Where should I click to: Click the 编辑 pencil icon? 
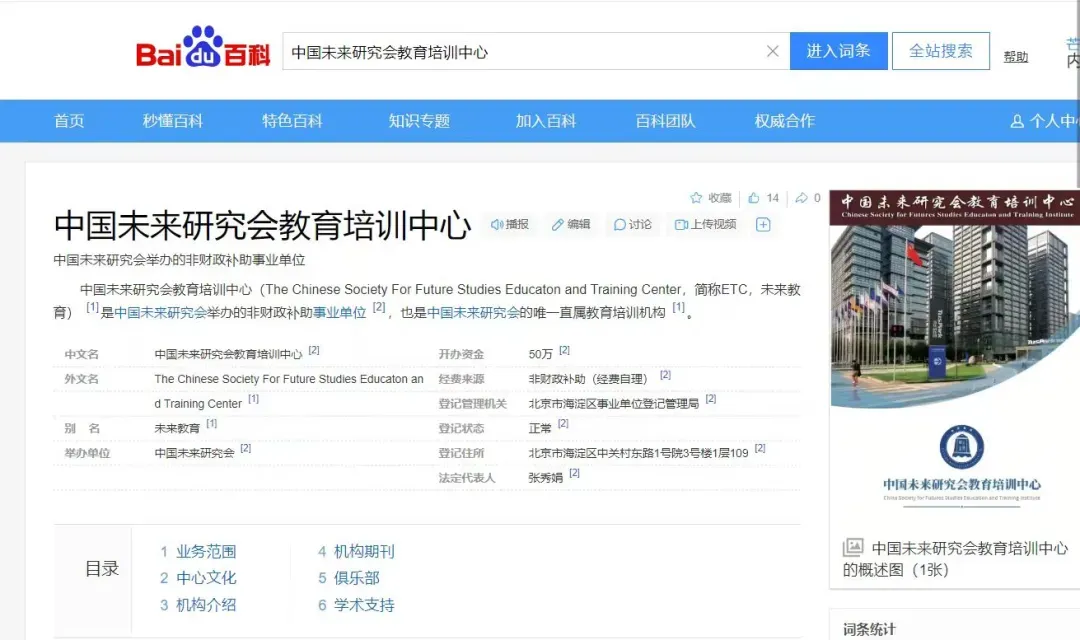click(557, 225)
